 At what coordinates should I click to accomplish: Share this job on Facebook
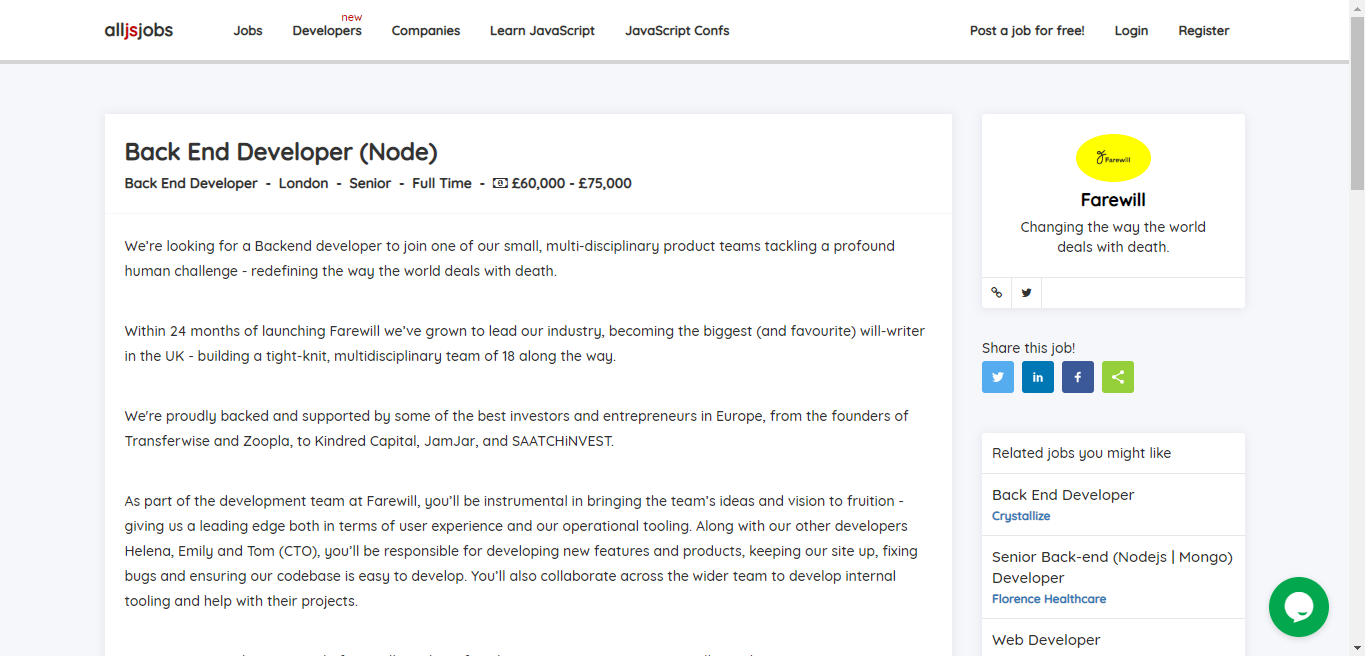point(1078,377)
